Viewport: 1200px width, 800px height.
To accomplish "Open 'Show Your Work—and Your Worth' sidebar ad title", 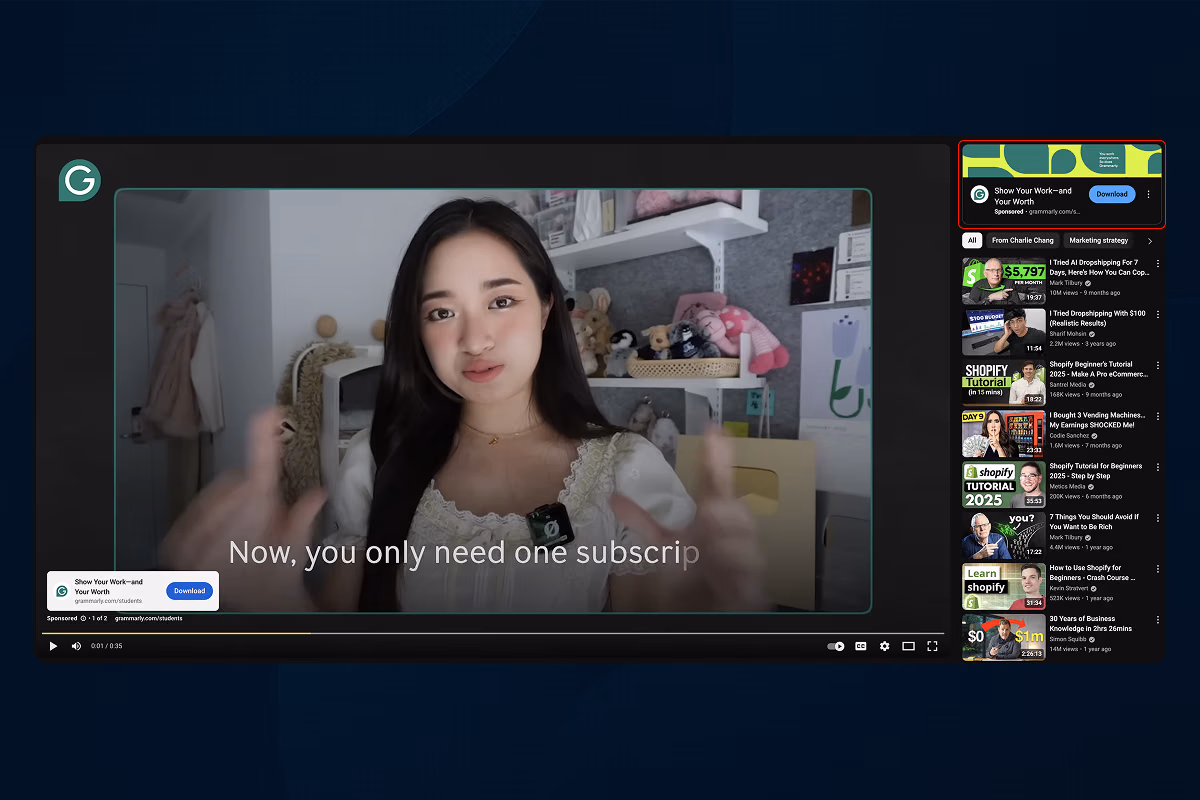I will click(x=1033, y=196).
